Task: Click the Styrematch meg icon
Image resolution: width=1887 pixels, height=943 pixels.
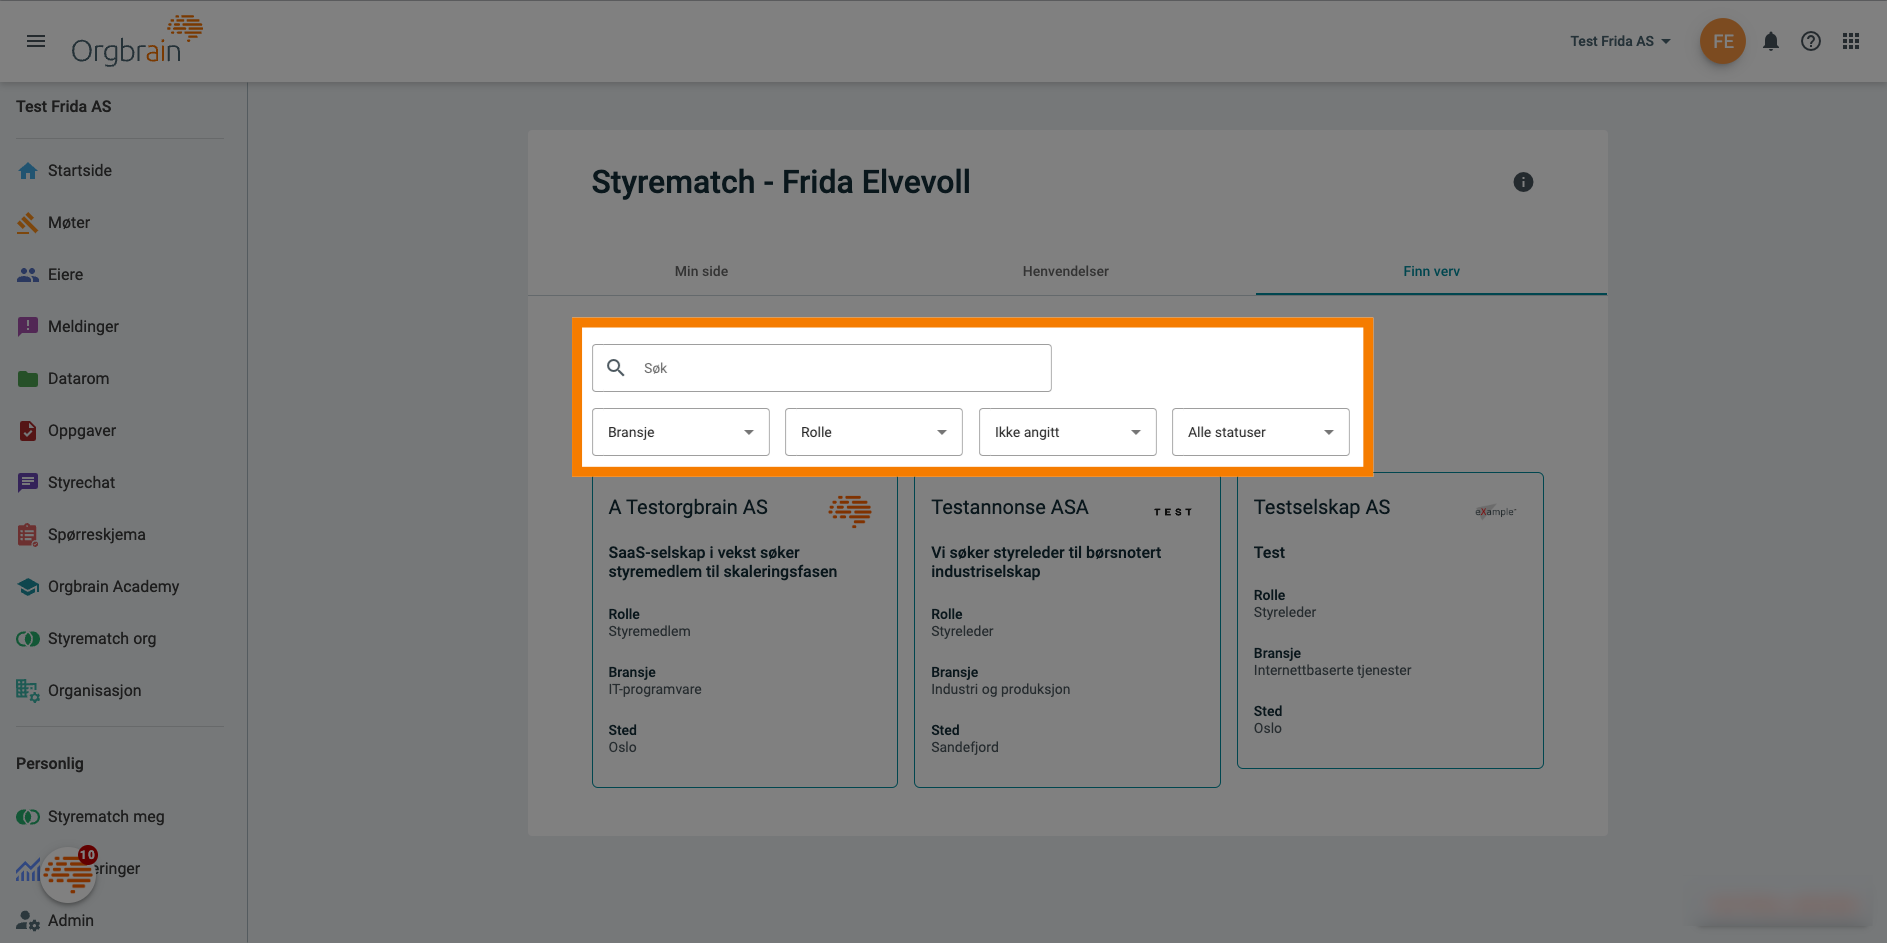Action: tap(28, 817)
